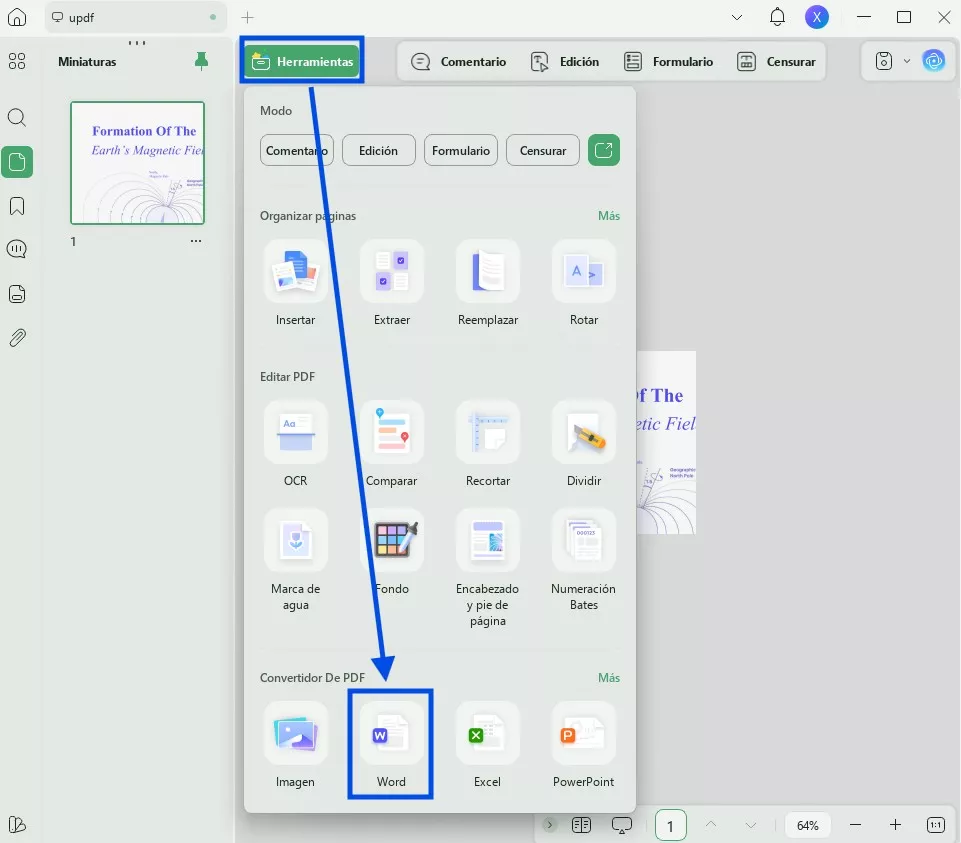Open the comments list sidebar panel
The height and width of the screenshot is (843, 961).
point(17,249)
